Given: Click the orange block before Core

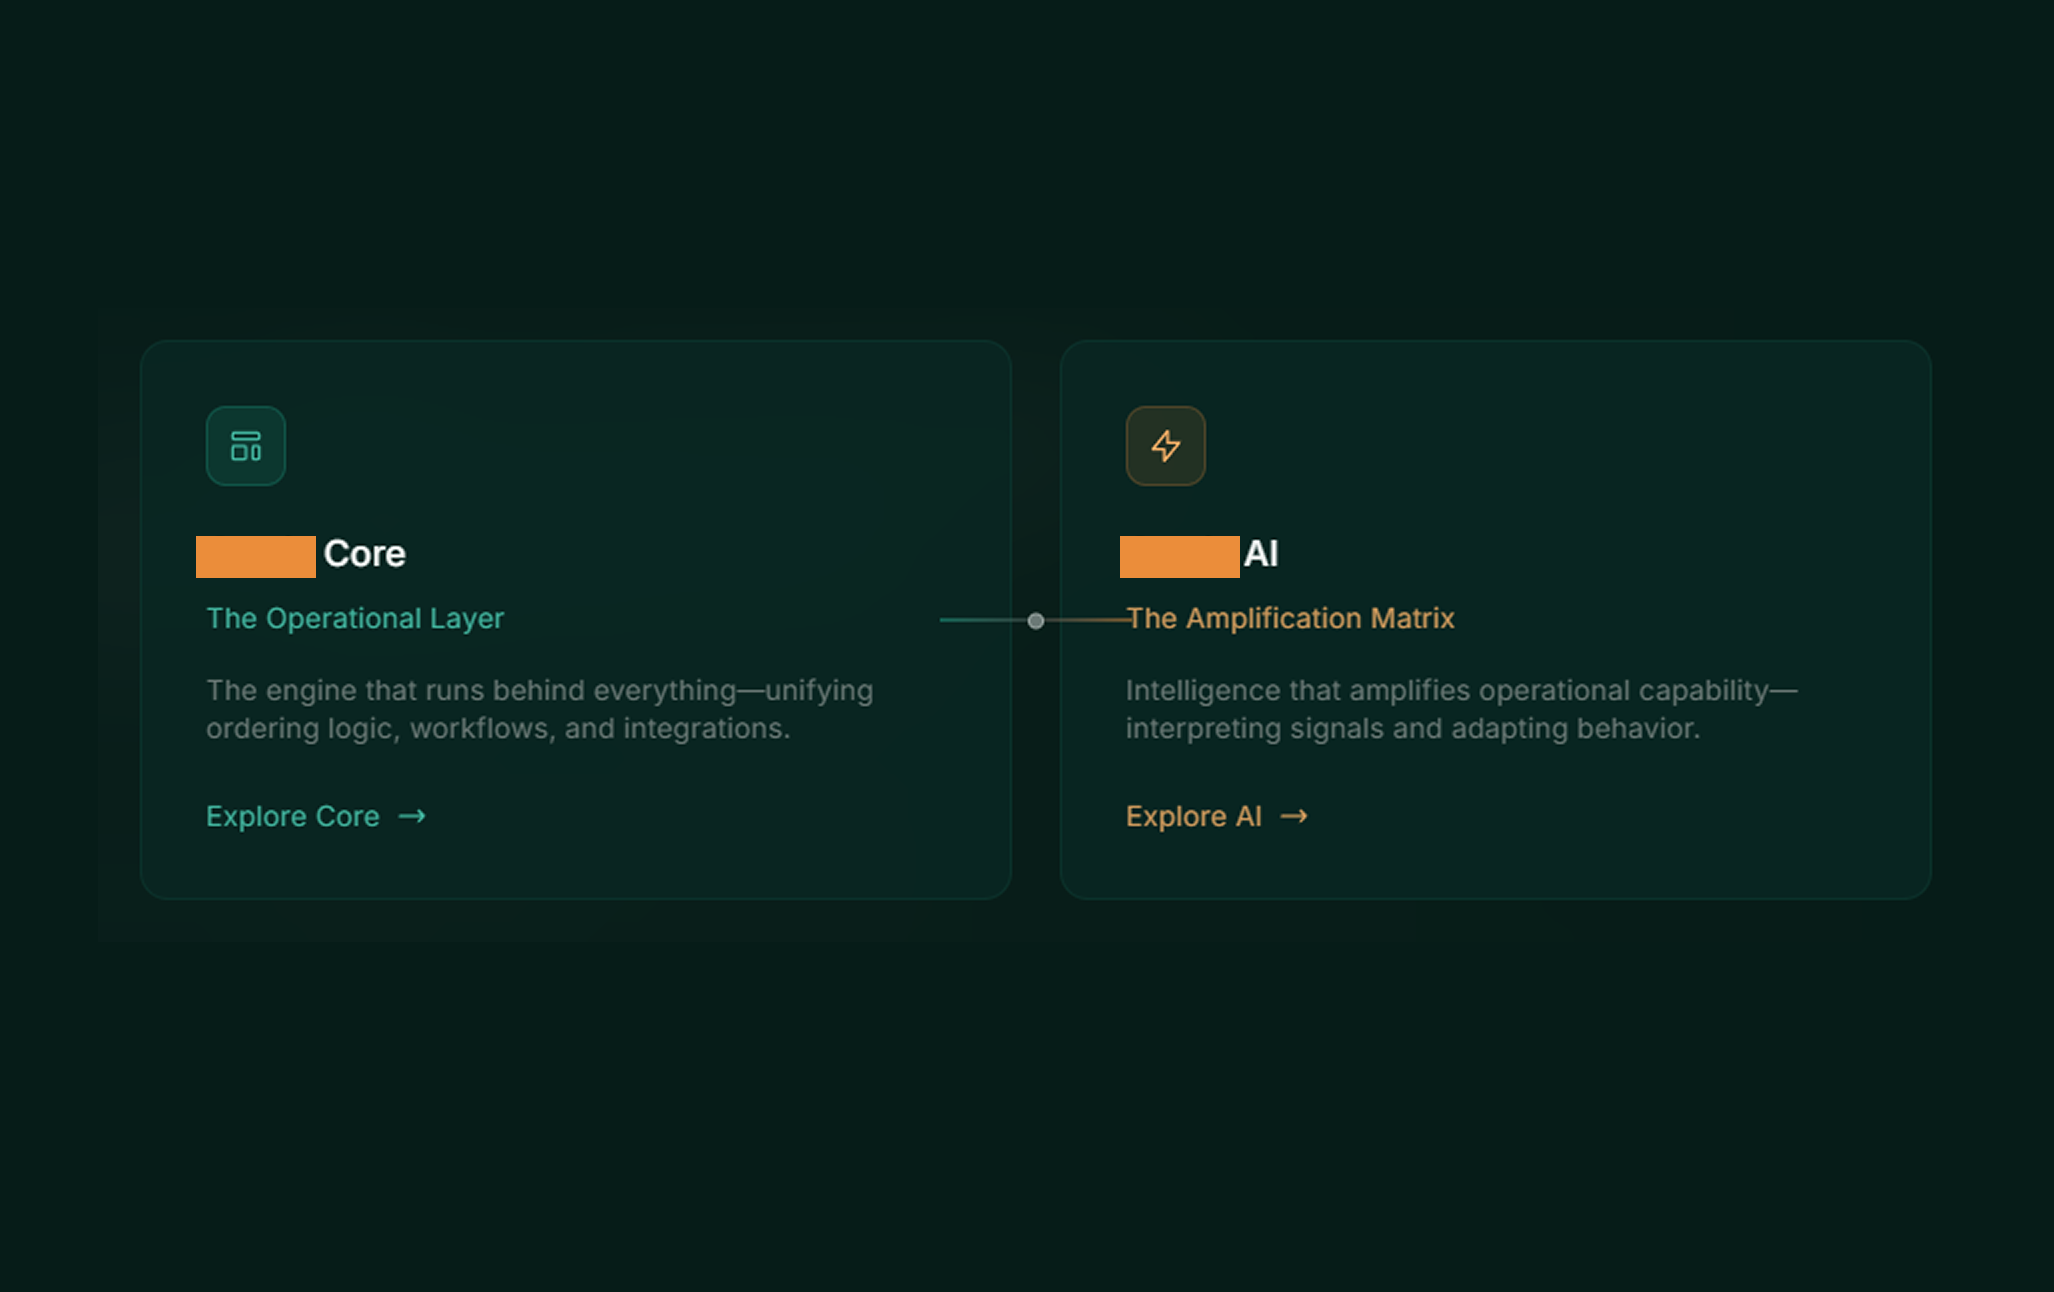Looking at the screenshot, I should click(255, 556).
